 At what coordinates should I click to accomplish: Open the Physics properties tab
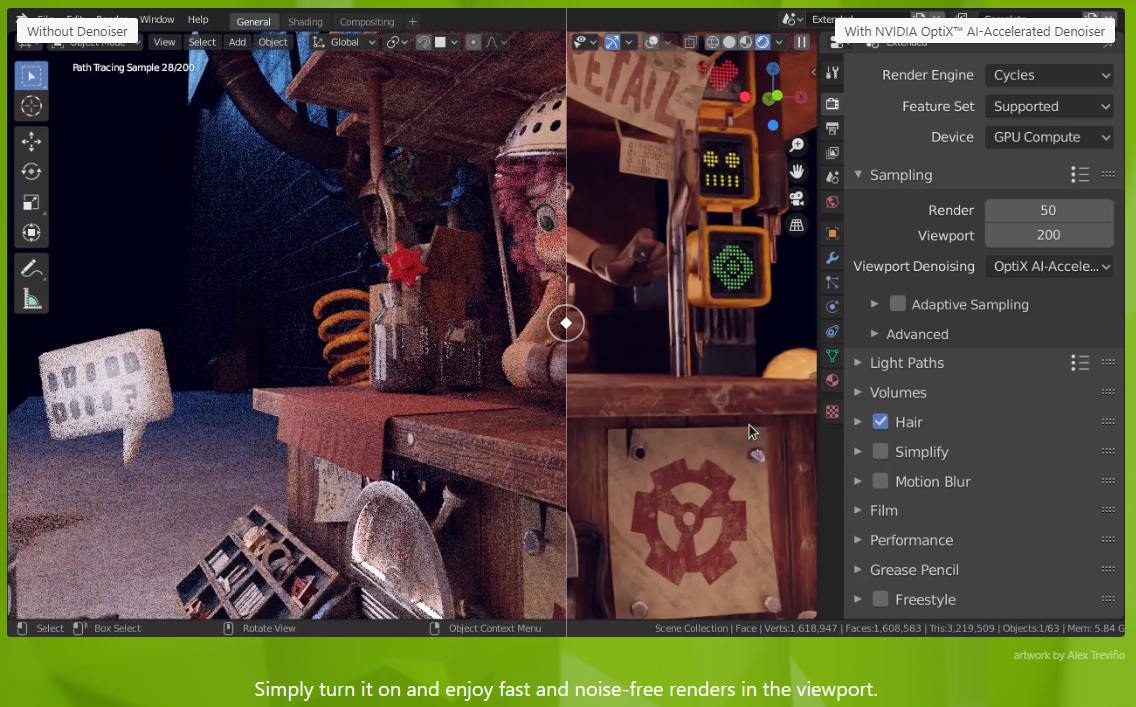tap(832, 307)
